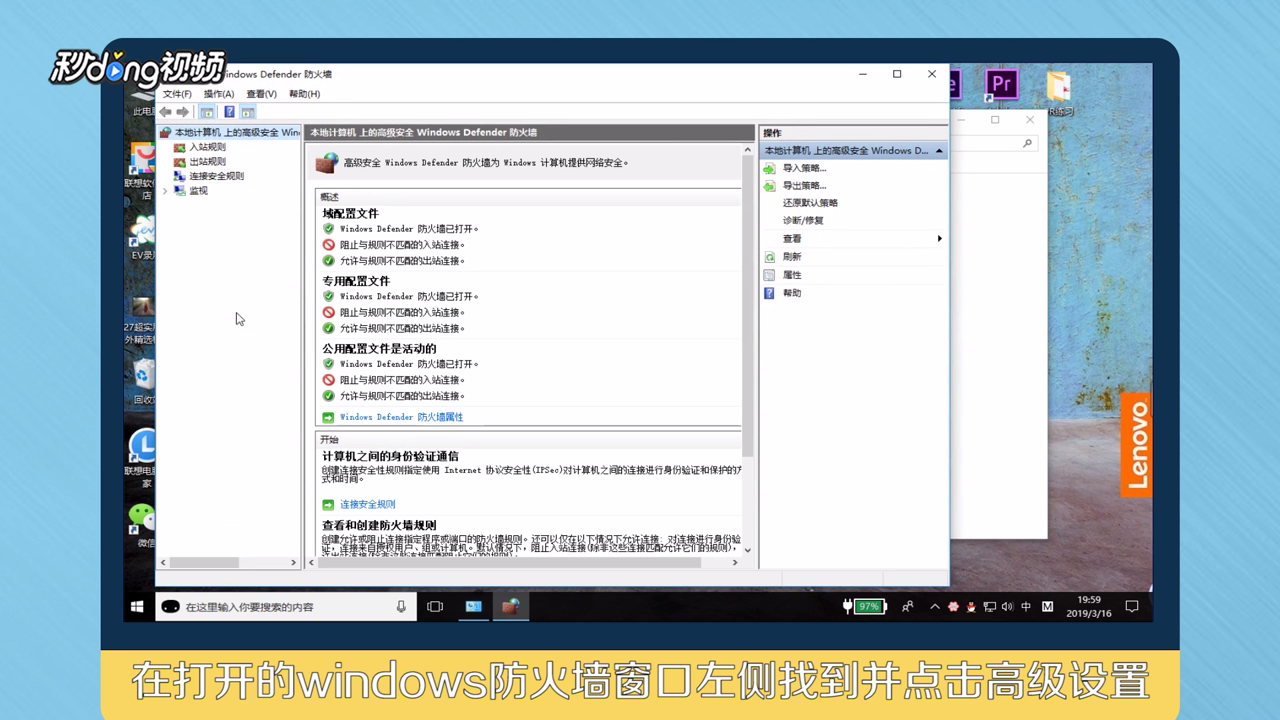
Task: Click scroll-up arrow of center pane scrollbar
Action: click(747, 150)
